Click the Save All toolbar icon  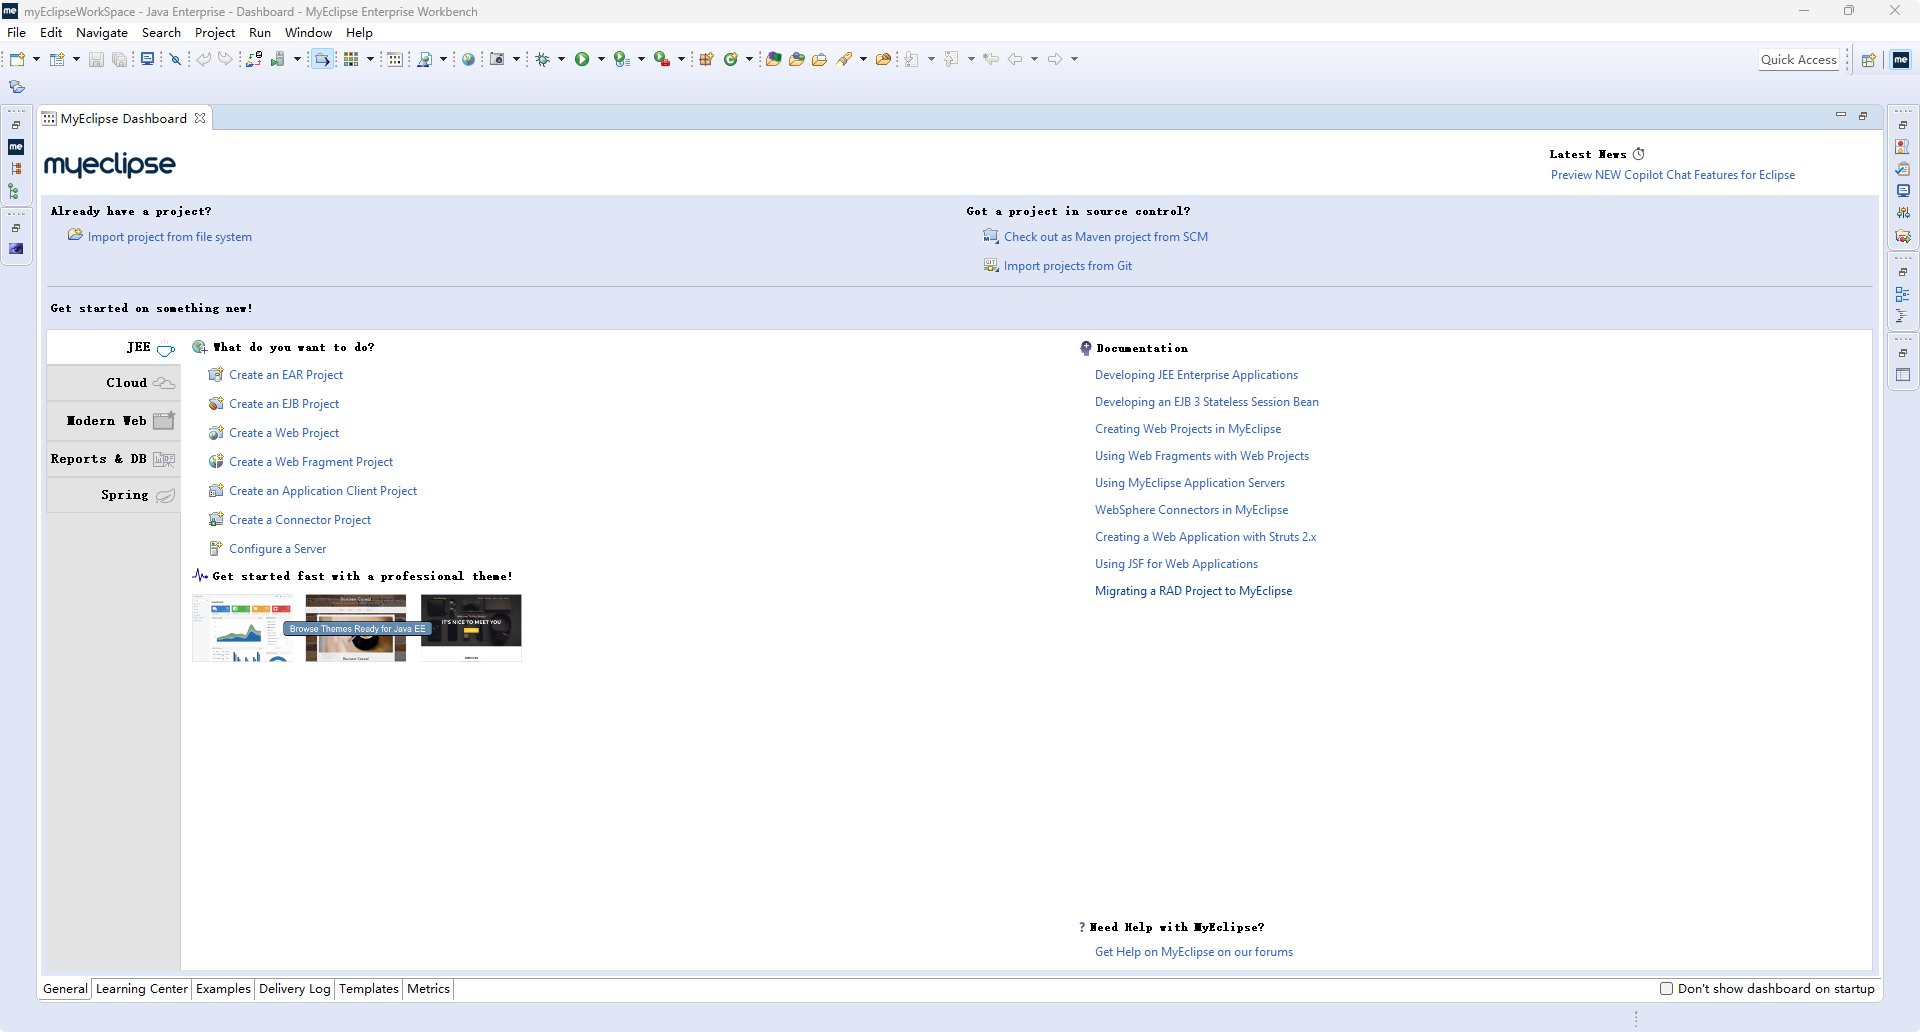coord(119,59)
